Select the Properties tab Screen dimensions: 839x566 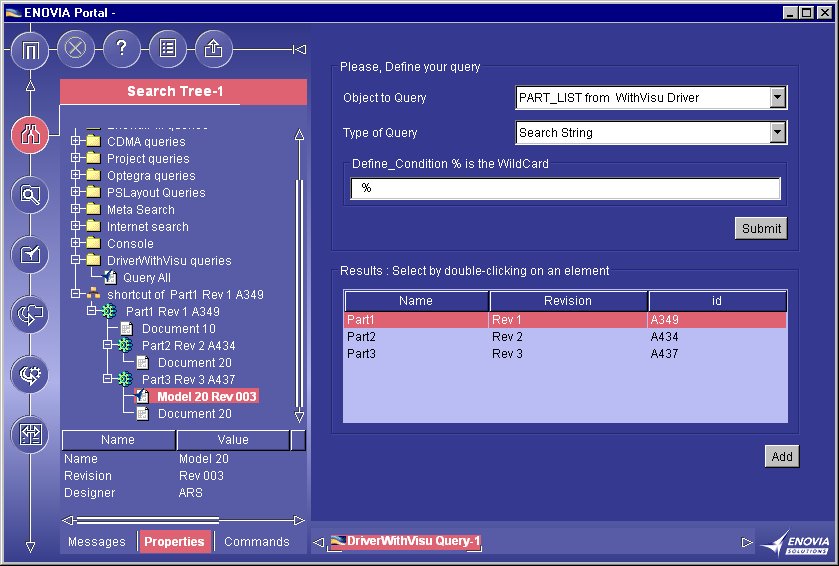[x=174, y=541]
